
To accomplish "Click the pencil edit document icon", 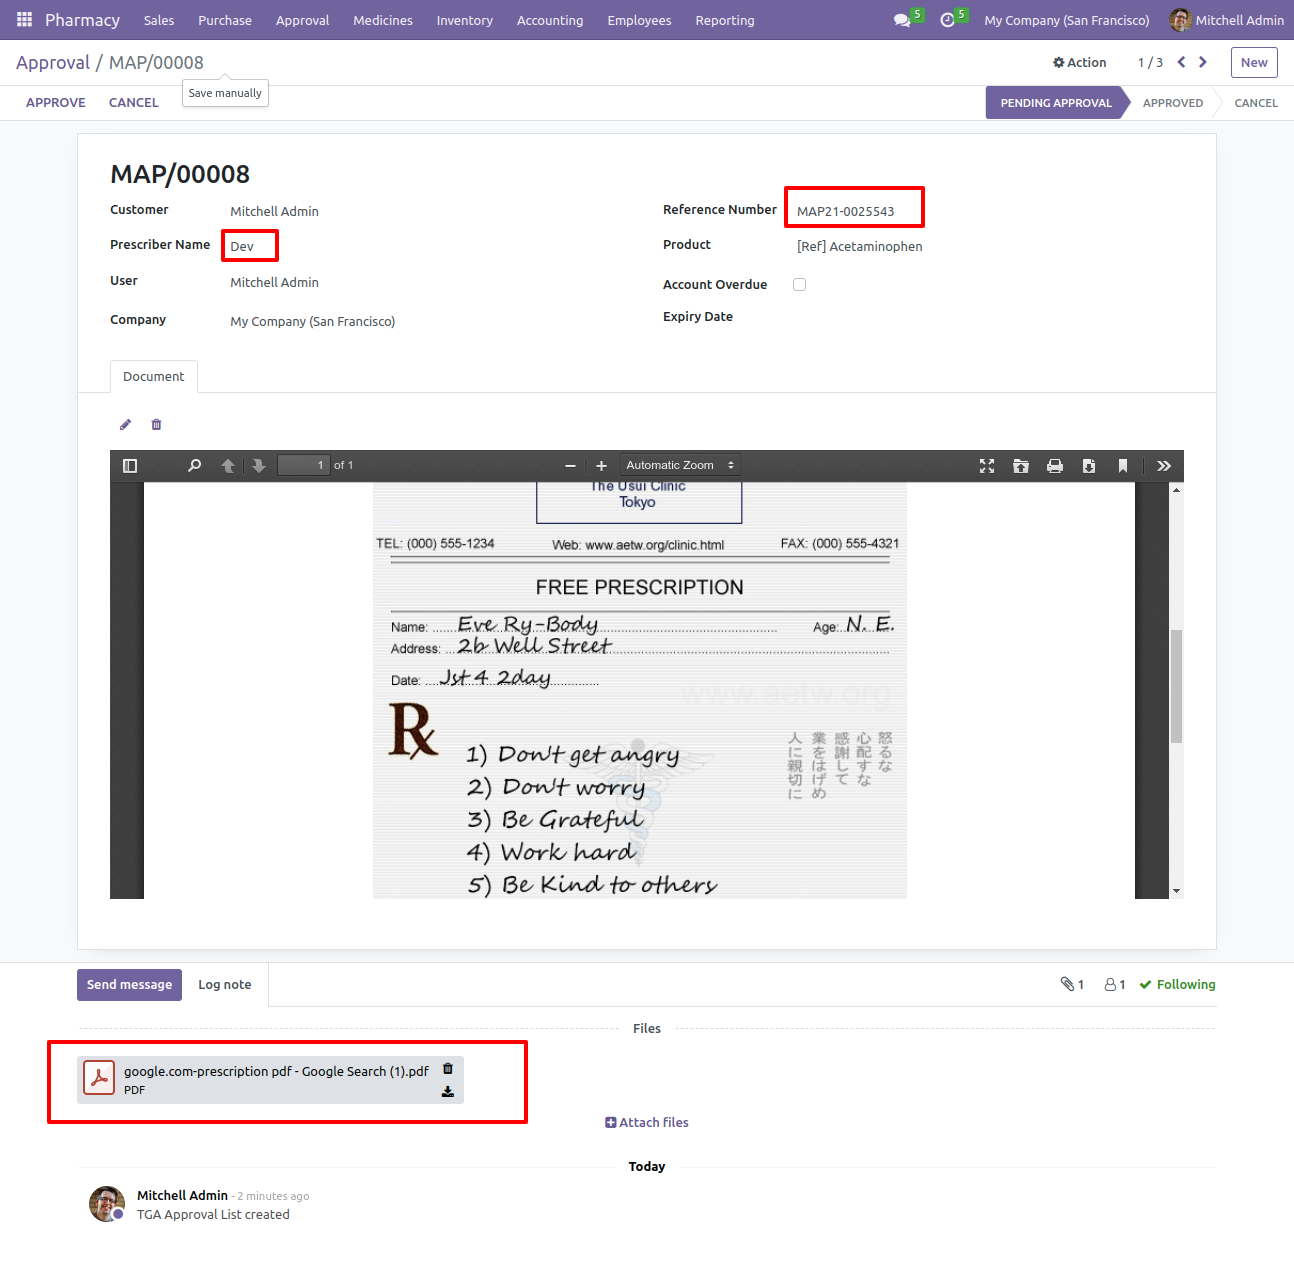I will point(125,425).
